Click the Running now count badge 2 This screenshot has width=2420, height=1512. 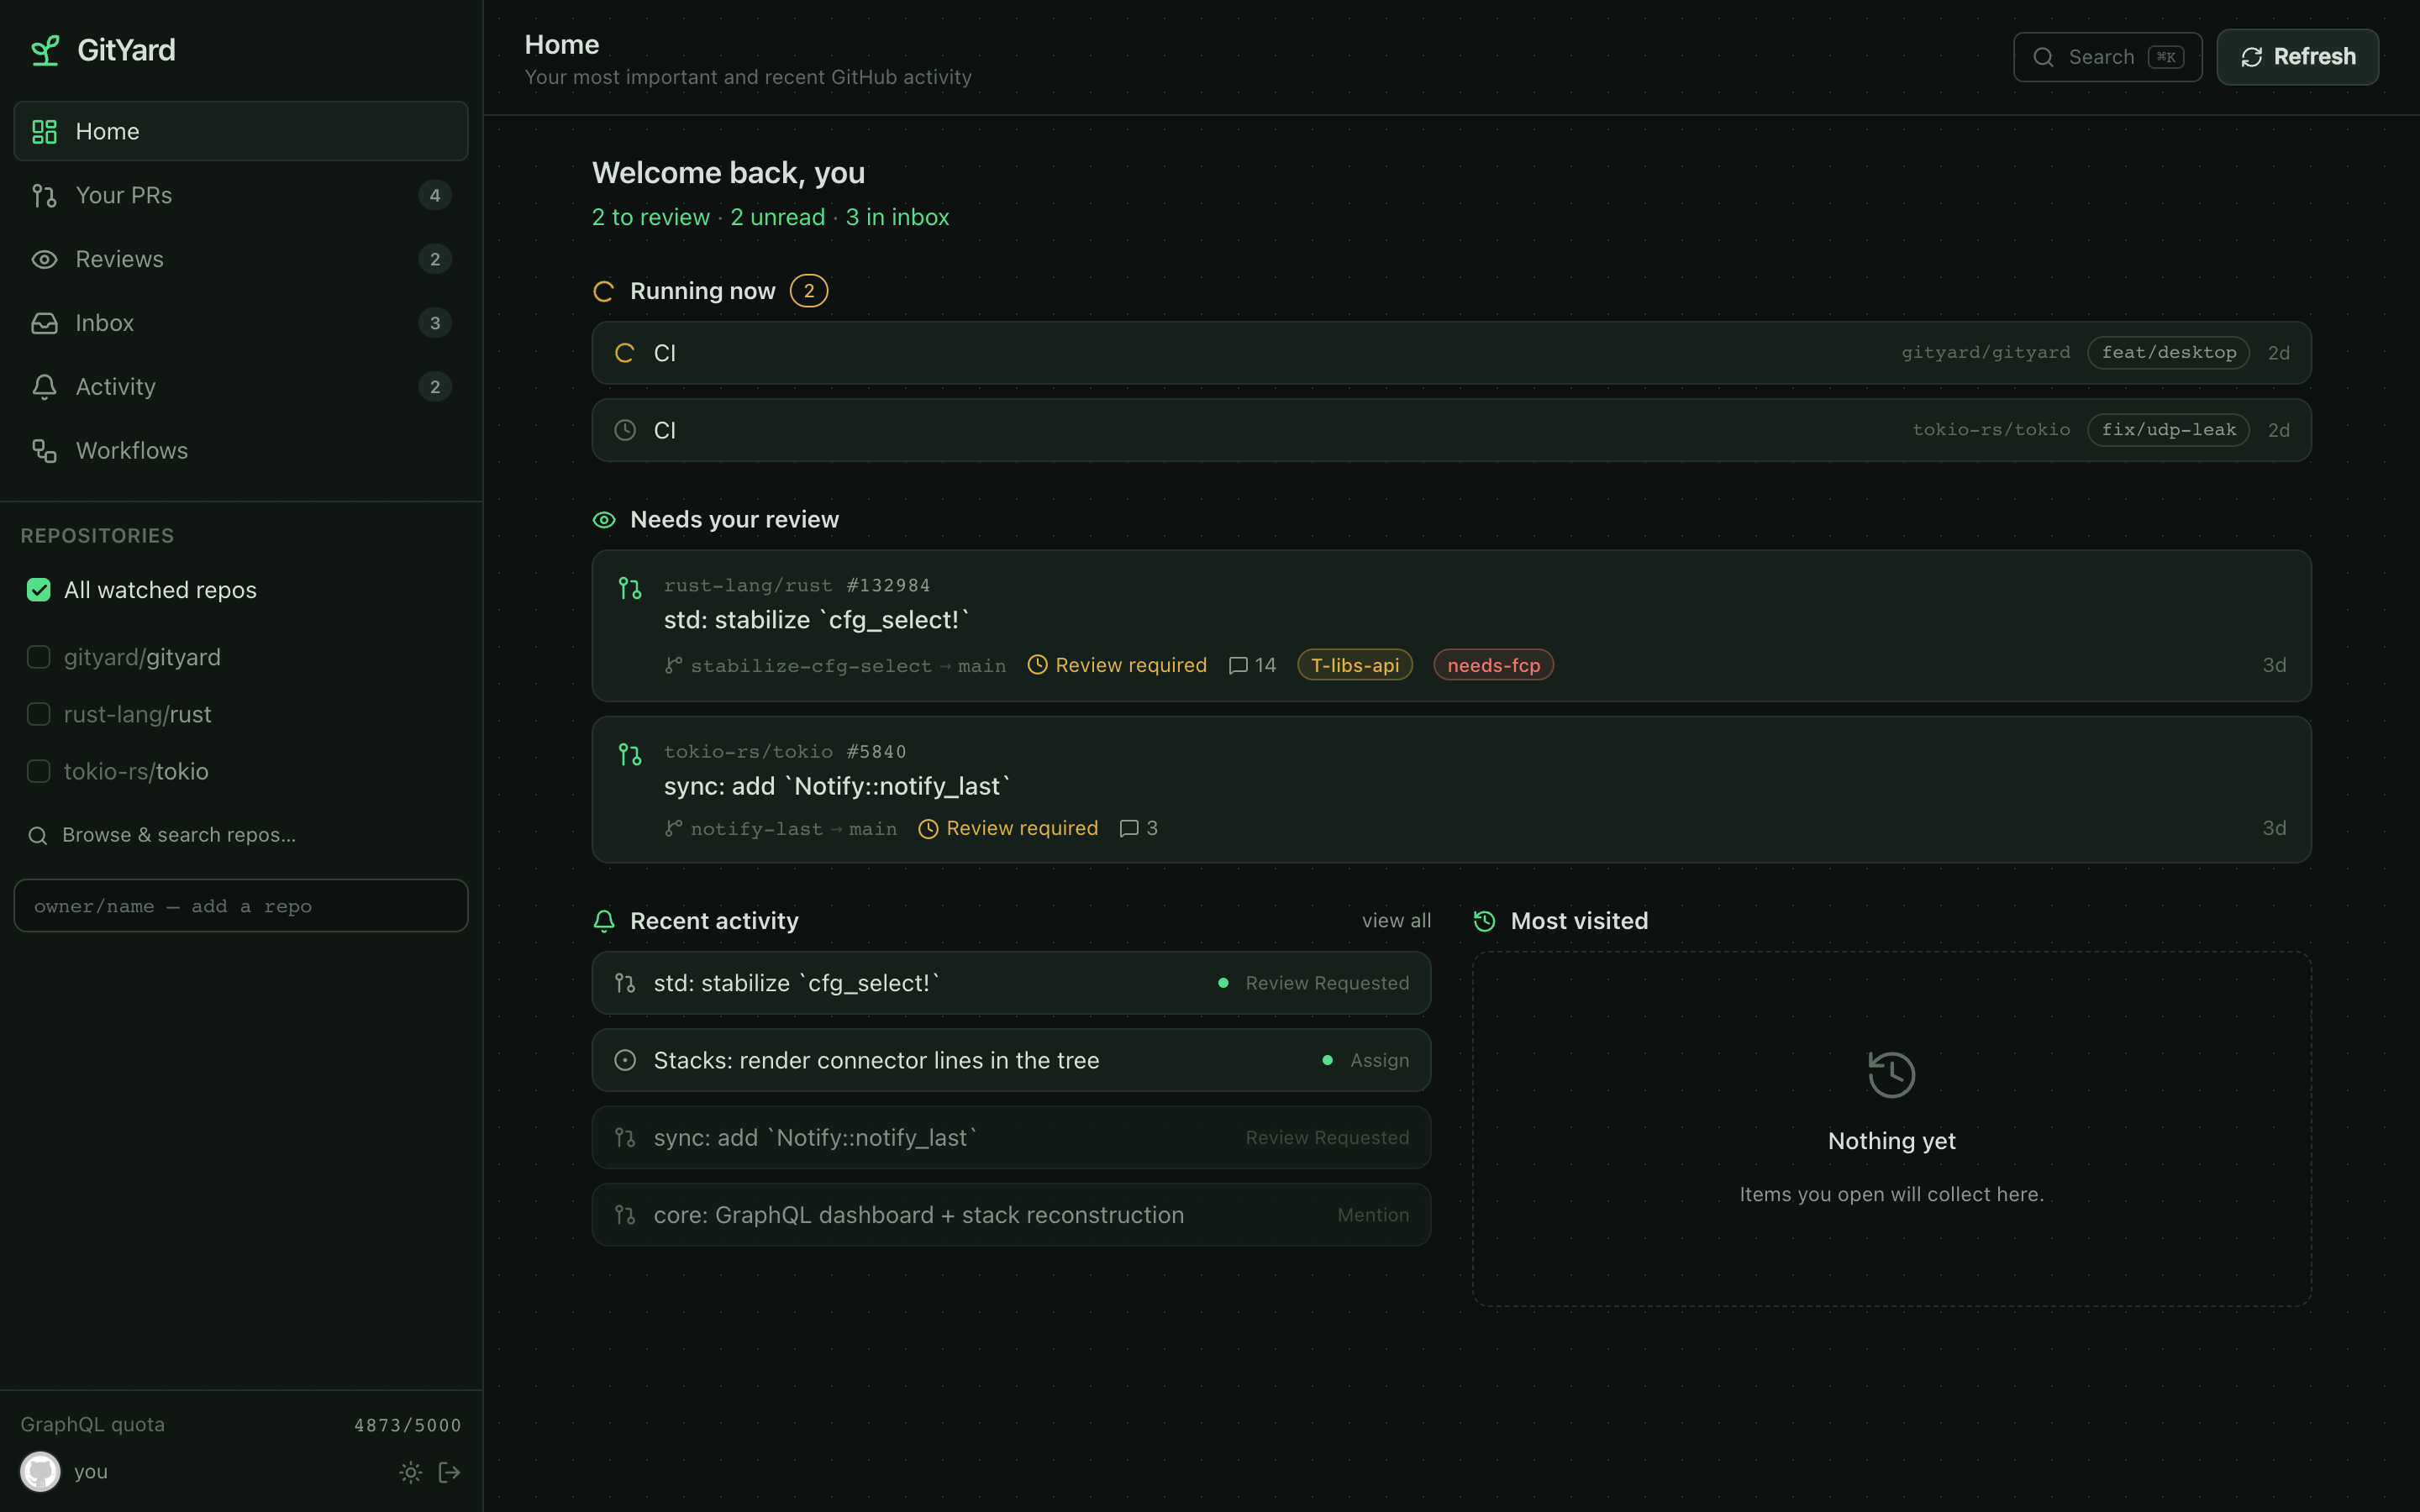808,291
